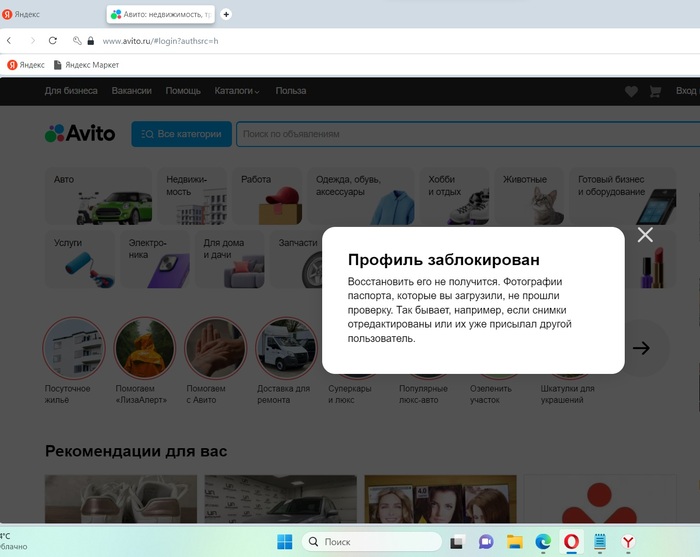Open Одежда, обувь, аксессуары category
The image size is (700, 557).
361,196
